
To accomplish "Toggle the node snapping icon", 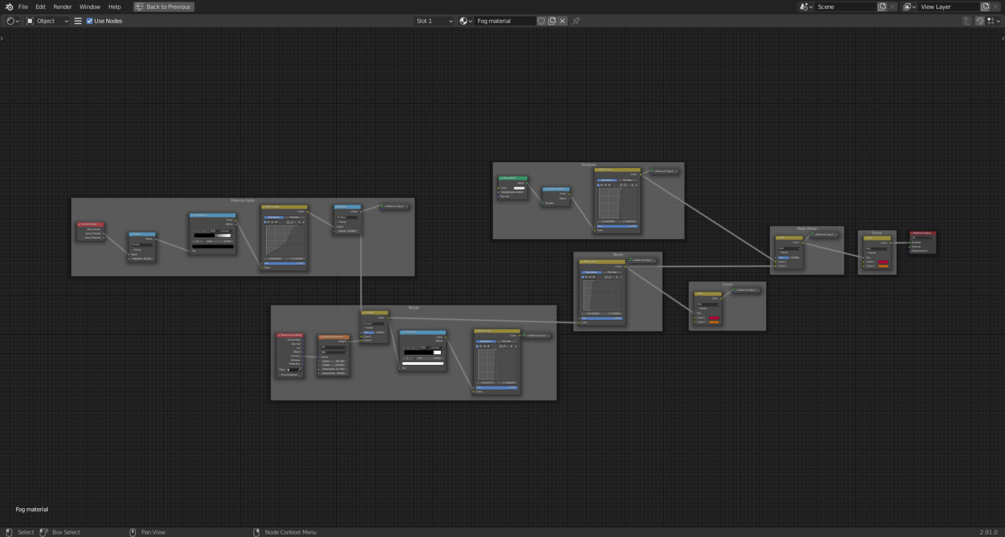I will 979,21.
